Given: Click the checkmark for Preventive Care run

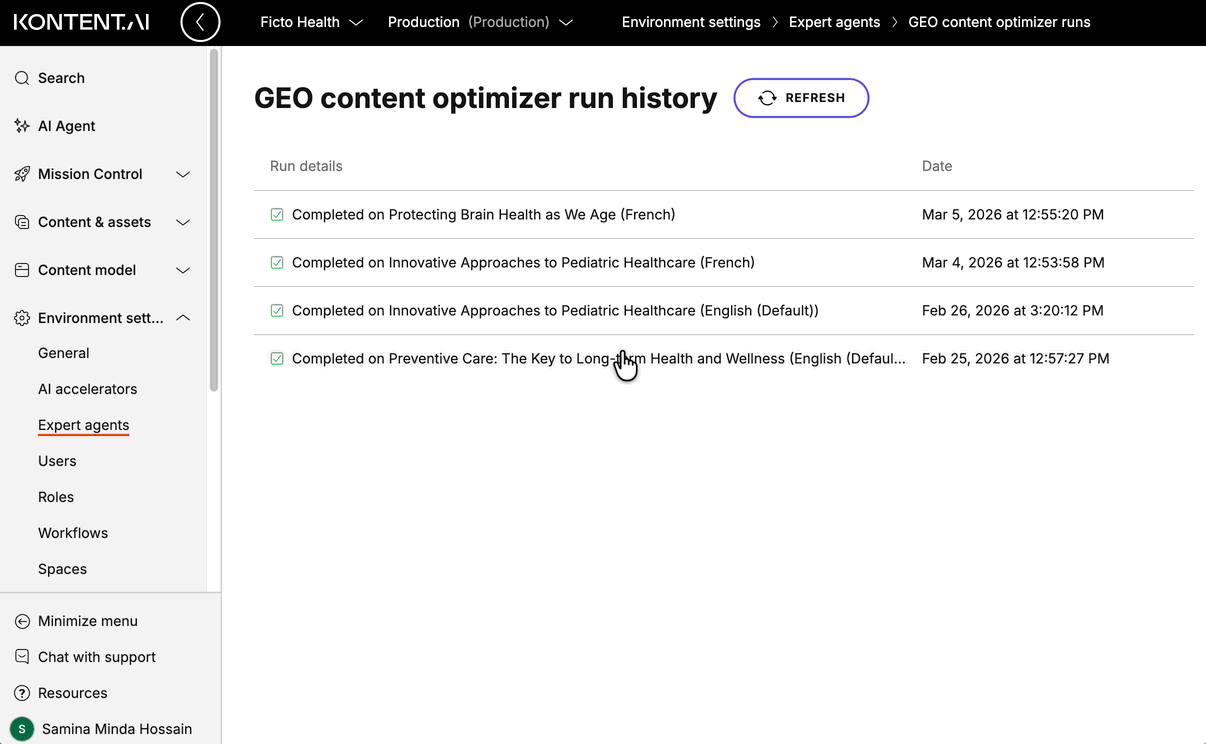Looking at the screenshot, I should [277, 359].
